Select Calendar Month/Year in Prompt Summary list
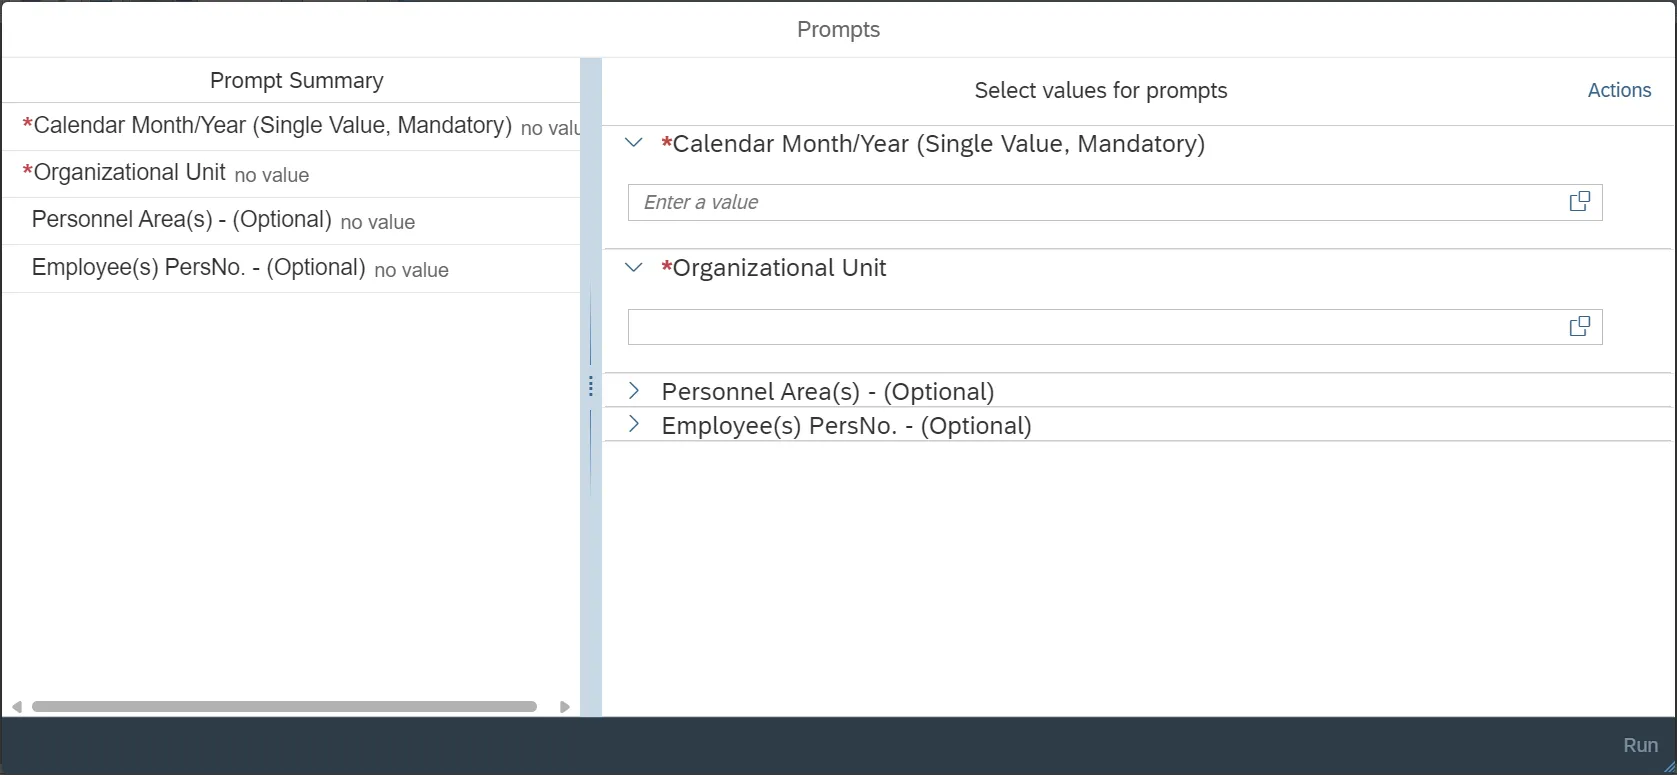This screenshot has width=1677, height=775. pyautogui.click(x=272, y=126)
